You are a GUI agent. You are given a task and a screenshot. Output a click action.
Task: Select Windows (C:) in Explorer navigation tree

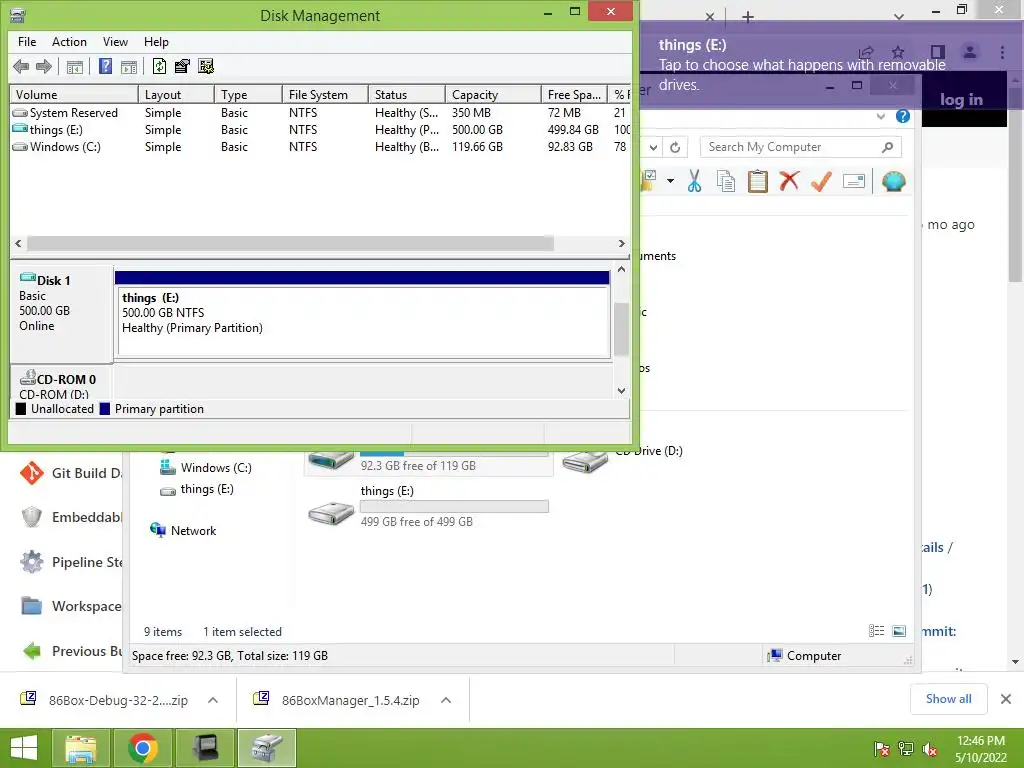pyautogui.click(x=206, y=468)
